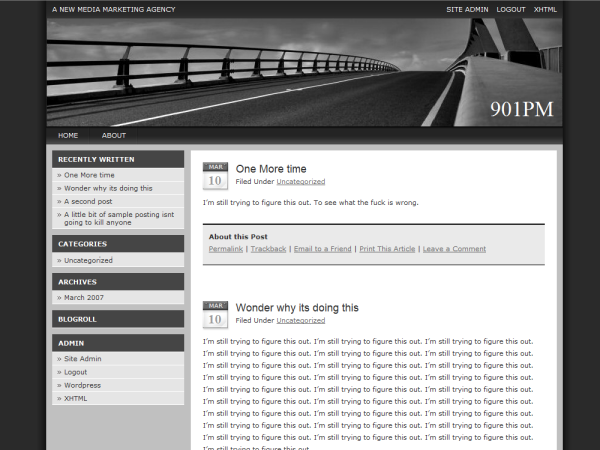Screen dimensions: 600x450
Task: Click Wordpress in the Admin sidebar
Action: click(82, 385)
